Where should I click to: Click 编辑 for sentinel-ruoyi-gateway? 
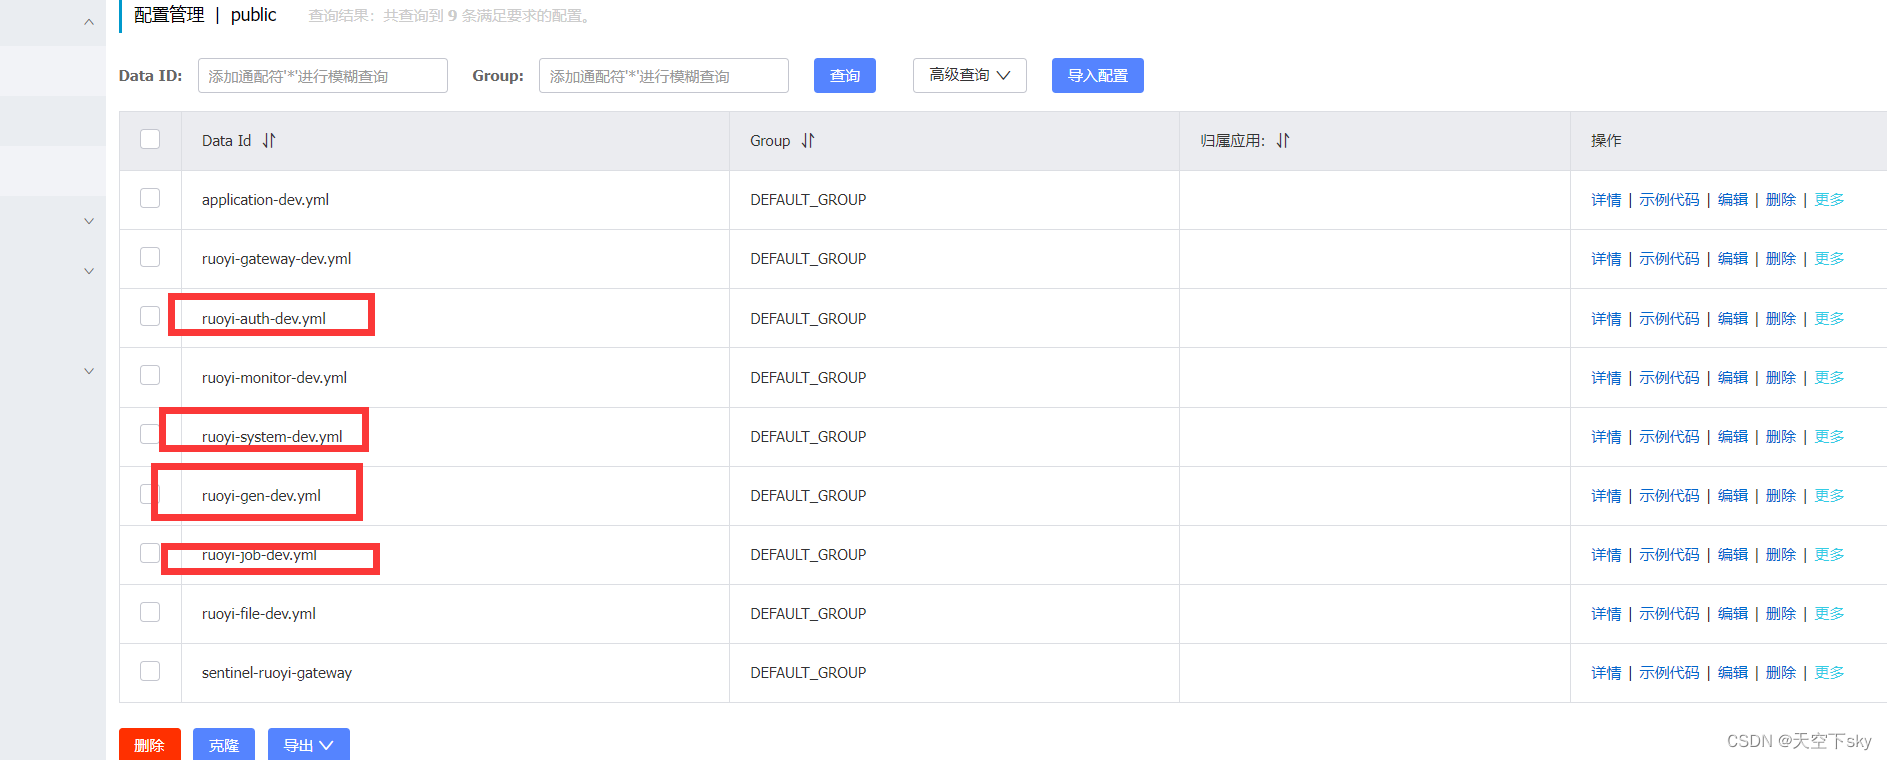pos(1733,673)
